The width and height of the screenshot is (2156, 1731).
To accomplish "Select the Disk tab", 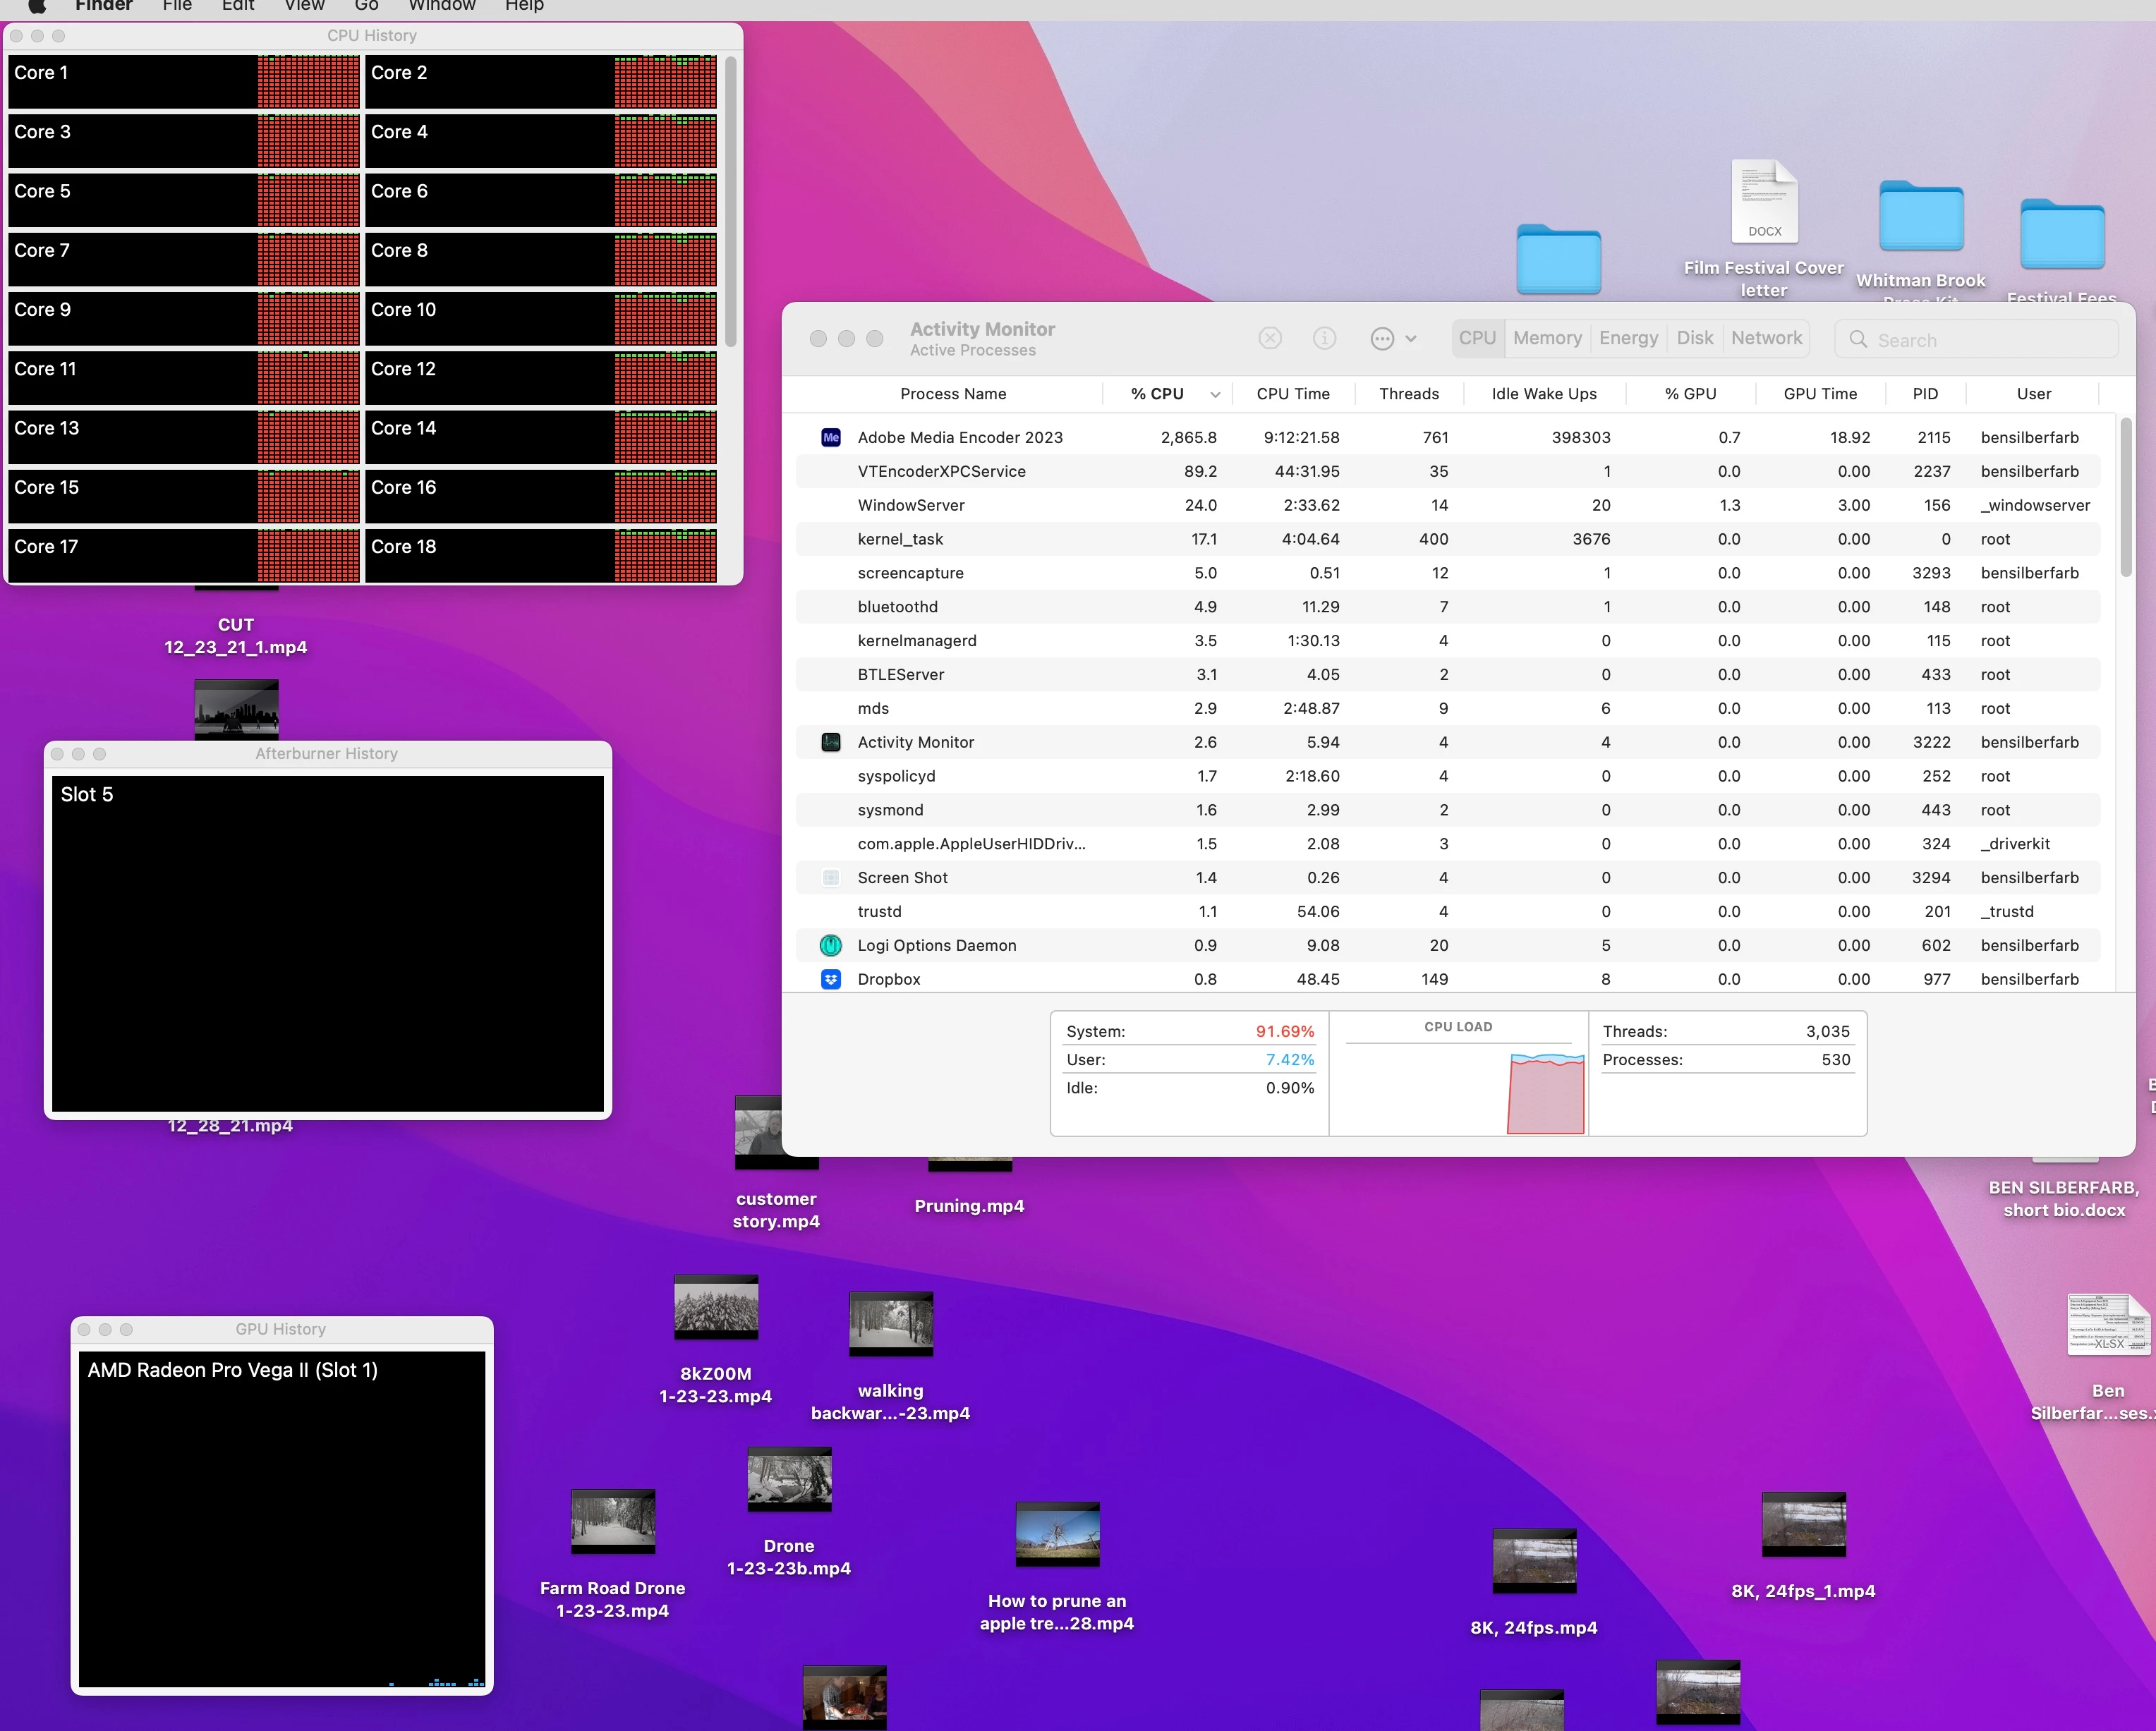I will [x=1694, y=338].
